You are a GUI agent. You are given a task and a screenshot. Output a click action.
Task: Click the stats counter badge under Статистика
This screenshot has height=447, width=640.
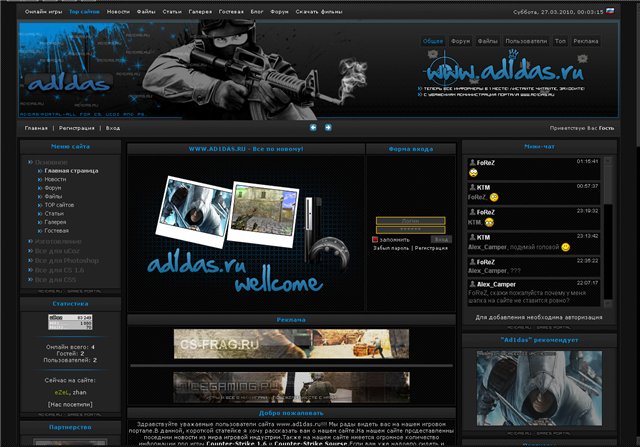click(70, 322)
